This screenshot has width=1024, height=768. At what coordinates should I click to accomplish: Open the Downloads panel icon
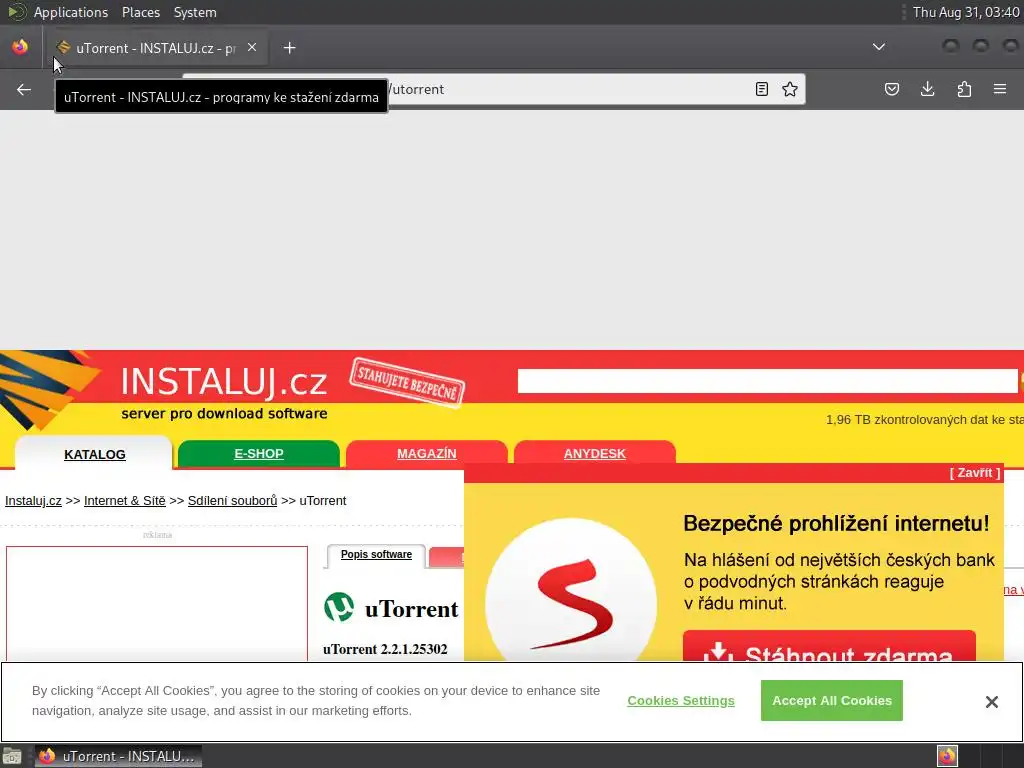click(x=927, y=89)
